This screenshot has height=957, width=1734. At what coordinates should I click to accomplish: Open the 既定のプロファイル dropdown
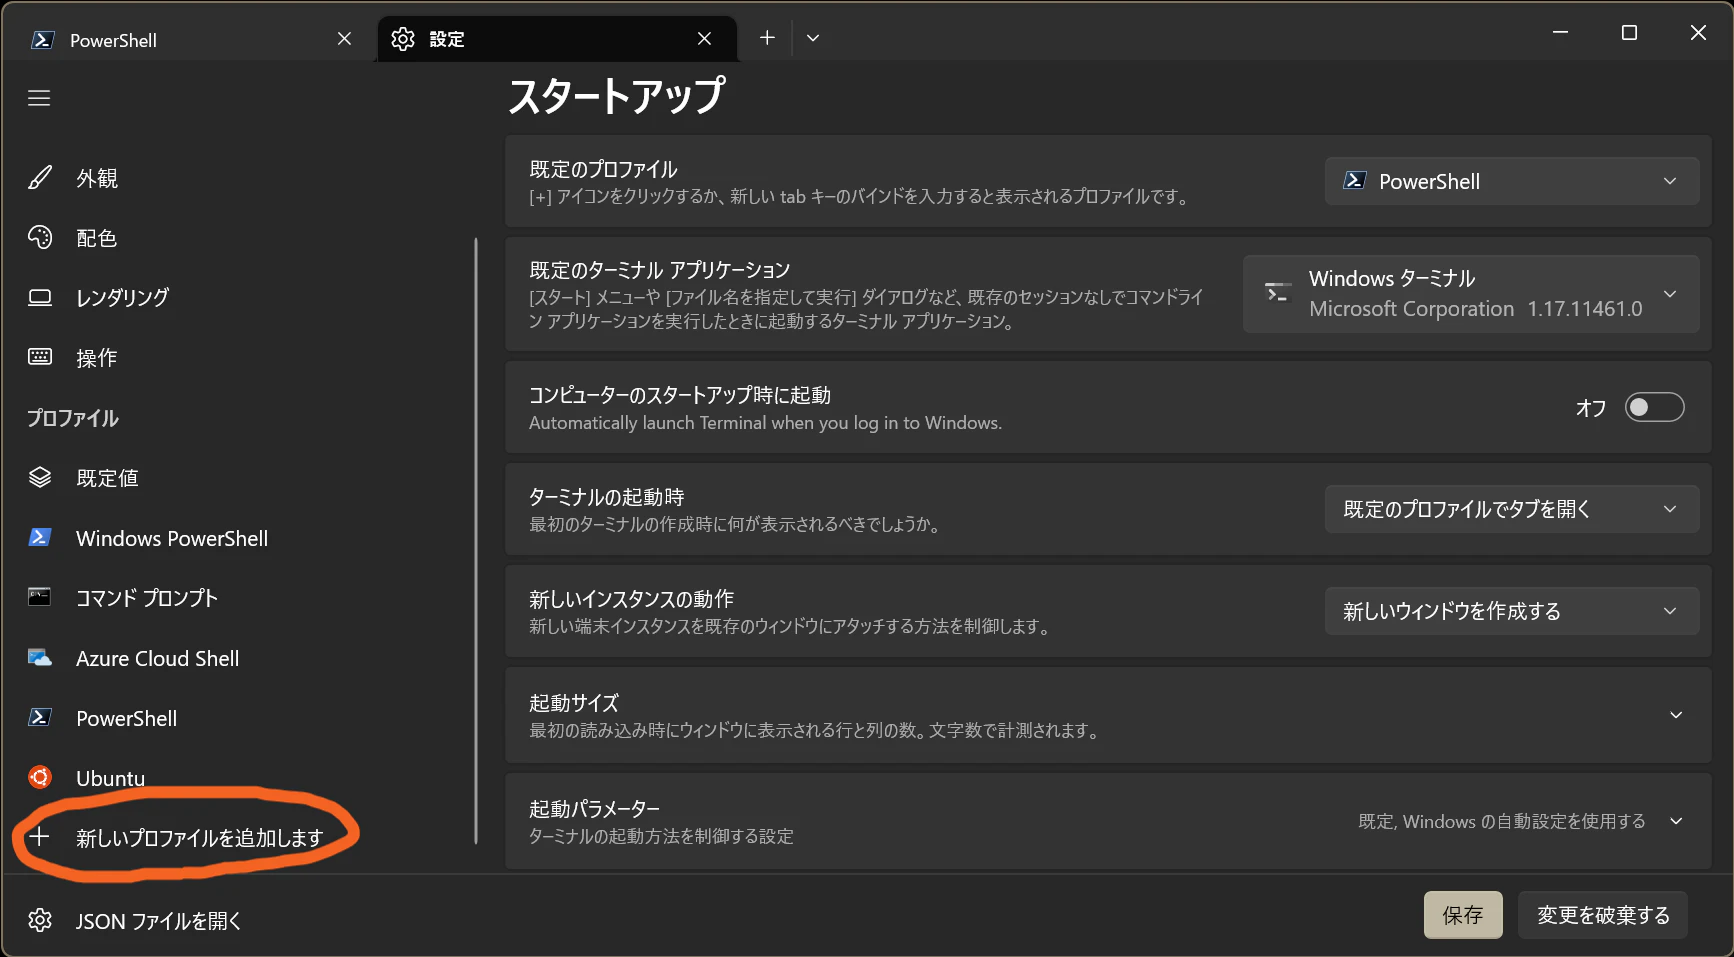[x=1511, y=181]
